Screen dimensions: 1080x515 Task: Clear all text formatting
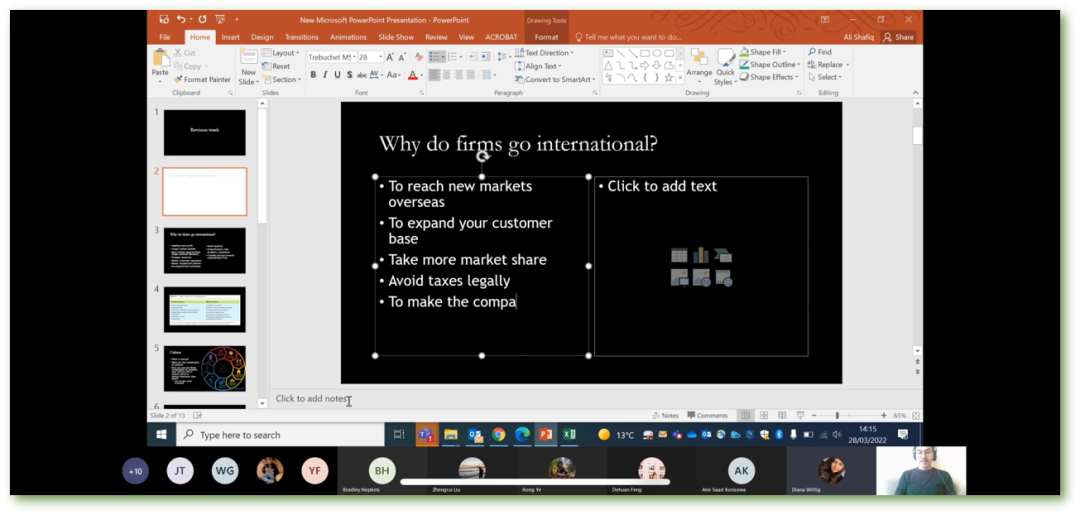click(419, 57)
